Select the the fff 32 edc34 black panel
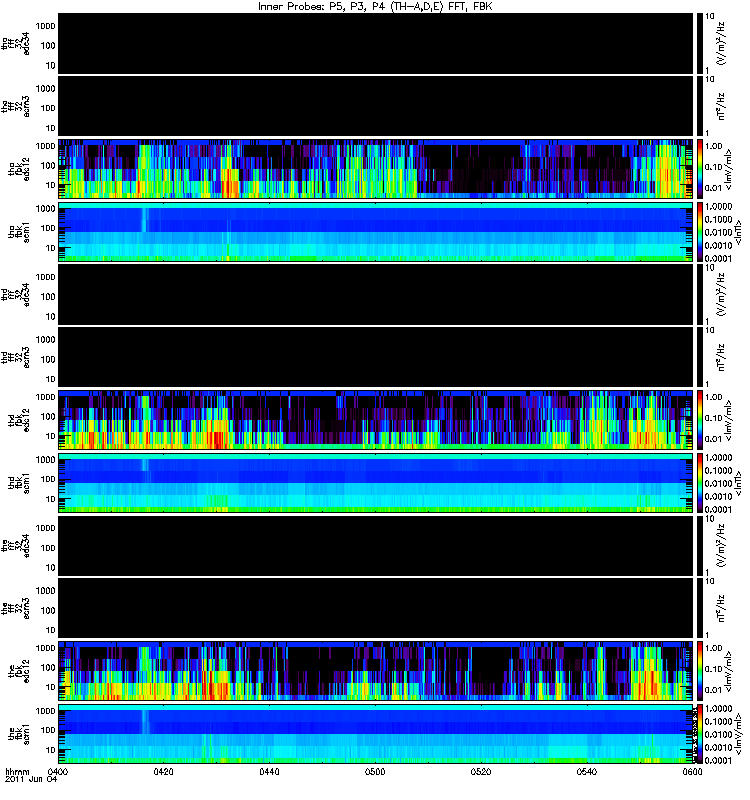The image size is (750, 800). tap(376, 546)
